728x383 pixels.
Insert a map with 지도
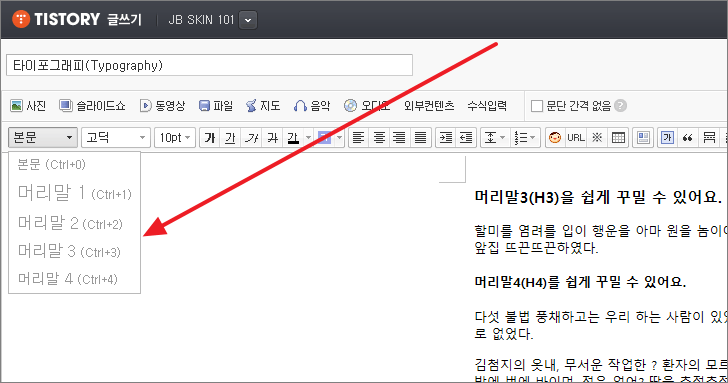[263, 106]
